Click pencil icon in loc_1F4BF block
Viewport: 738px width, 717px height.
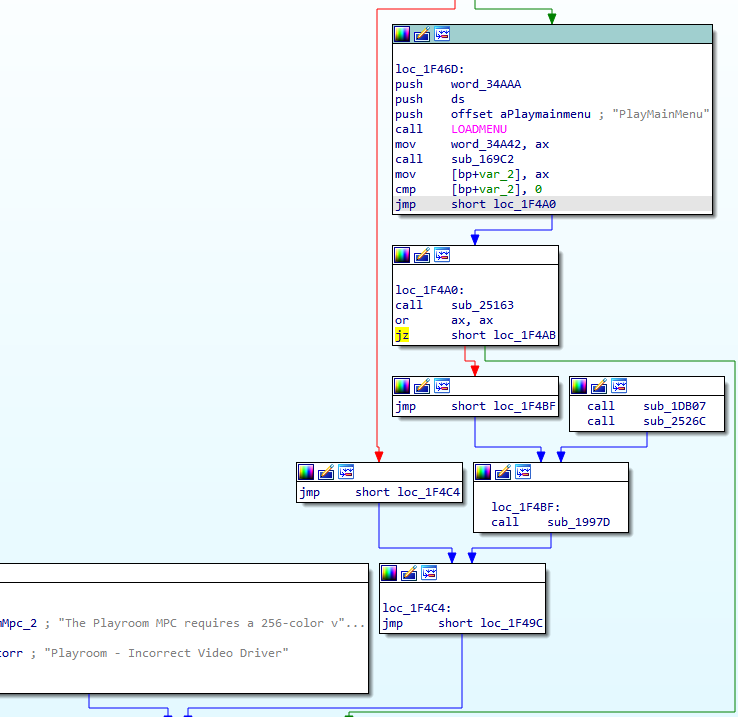pyautogui.click(x=503, y=472)
